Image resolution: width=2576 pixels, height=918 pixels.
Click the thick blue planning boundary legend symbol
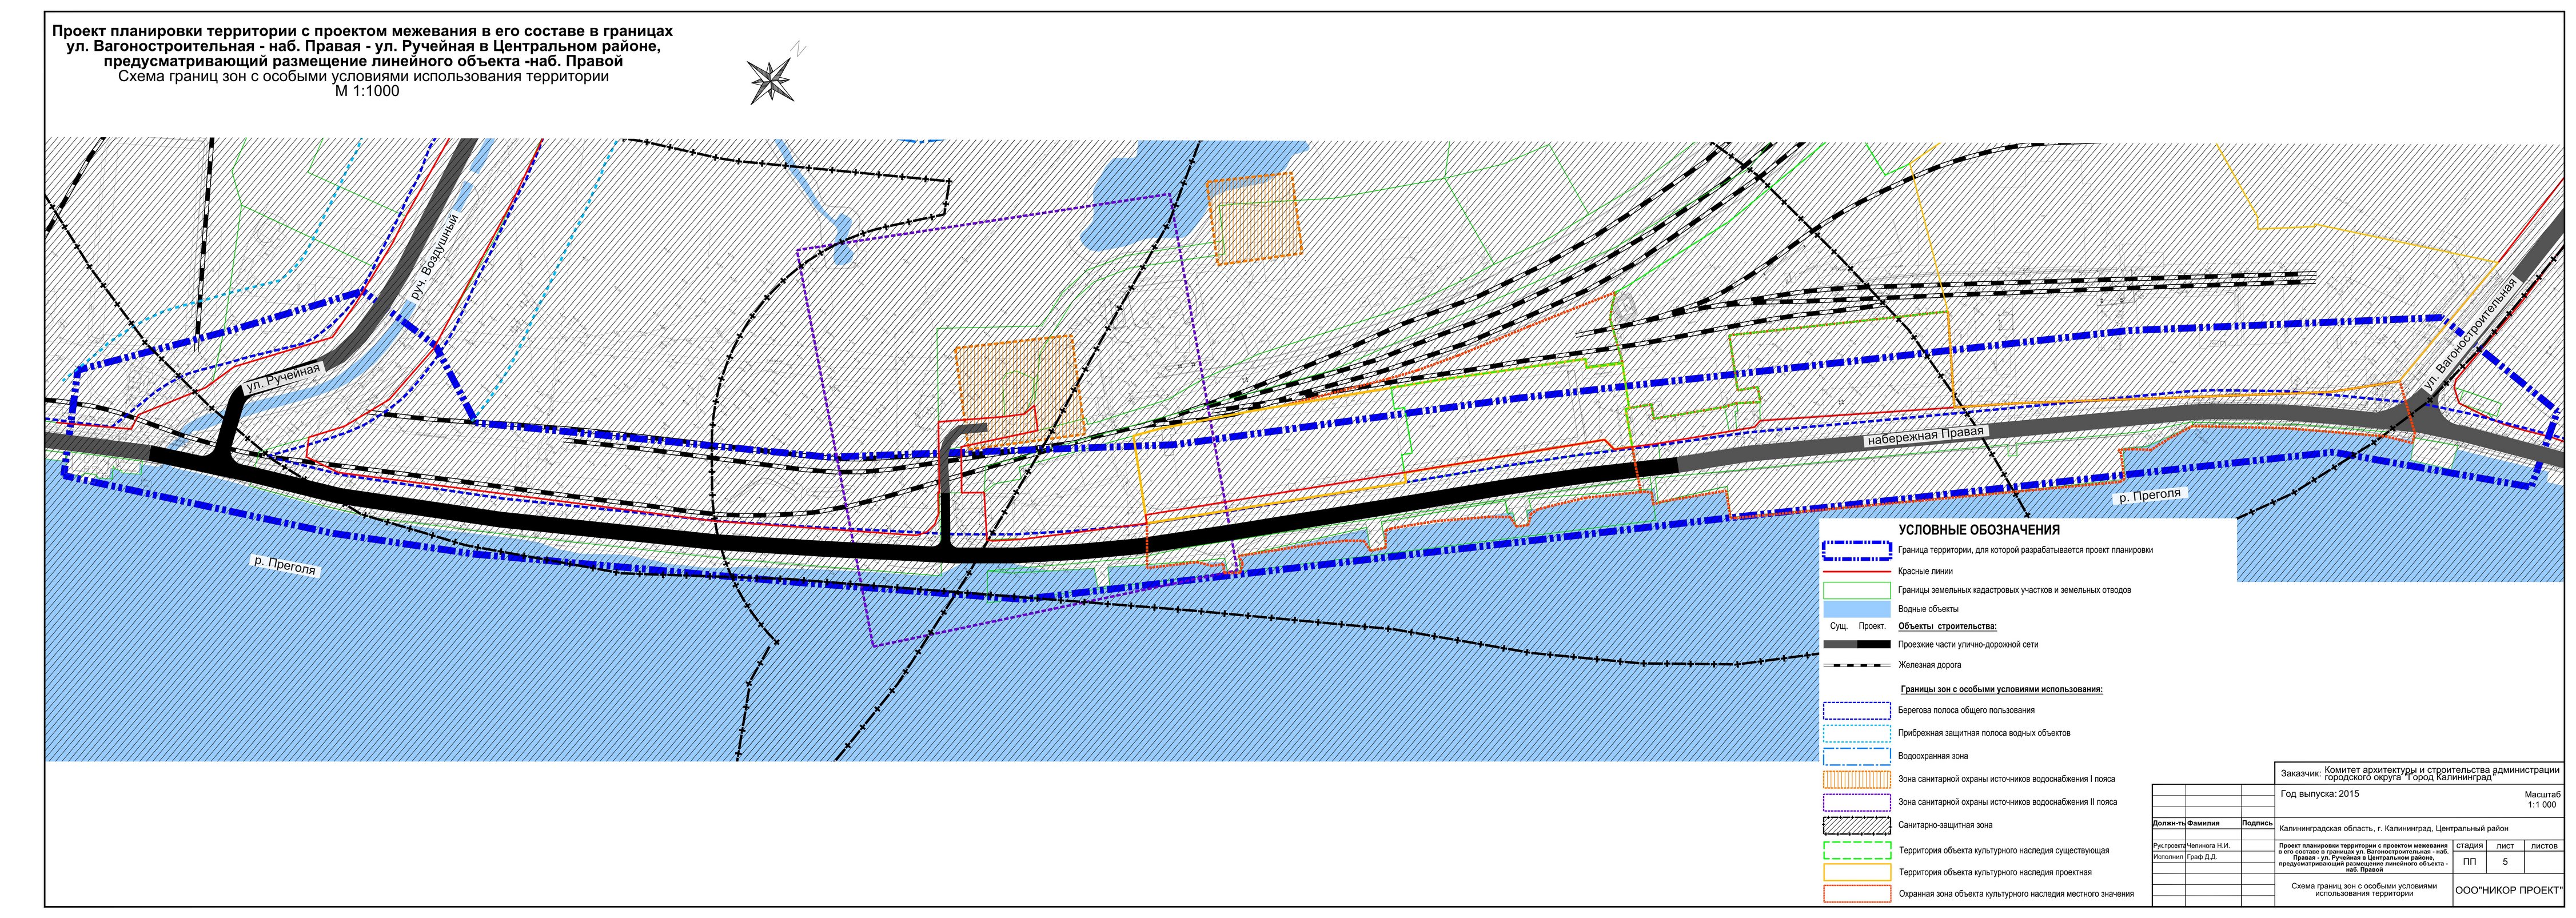[1856, 550]
